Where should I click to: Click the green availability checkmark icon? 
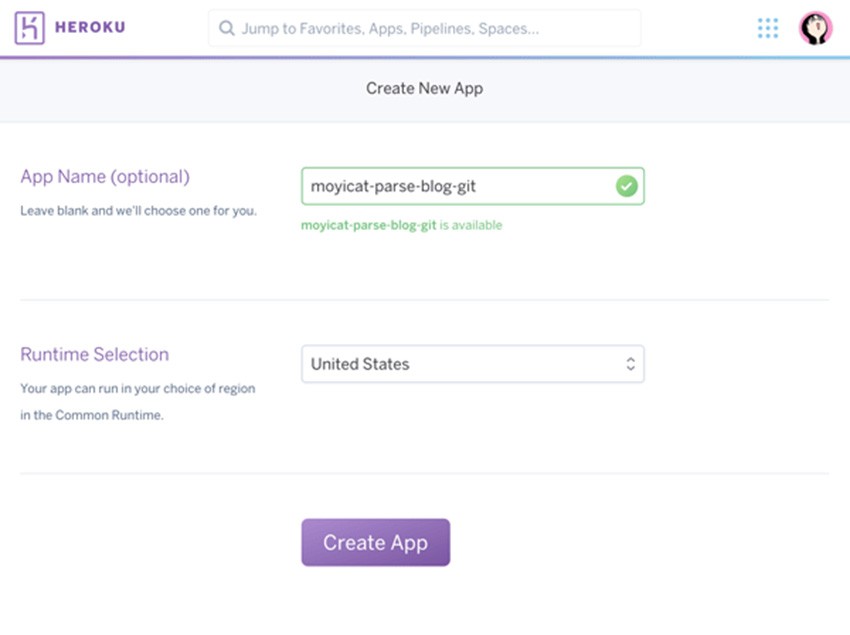click(626, 186)
